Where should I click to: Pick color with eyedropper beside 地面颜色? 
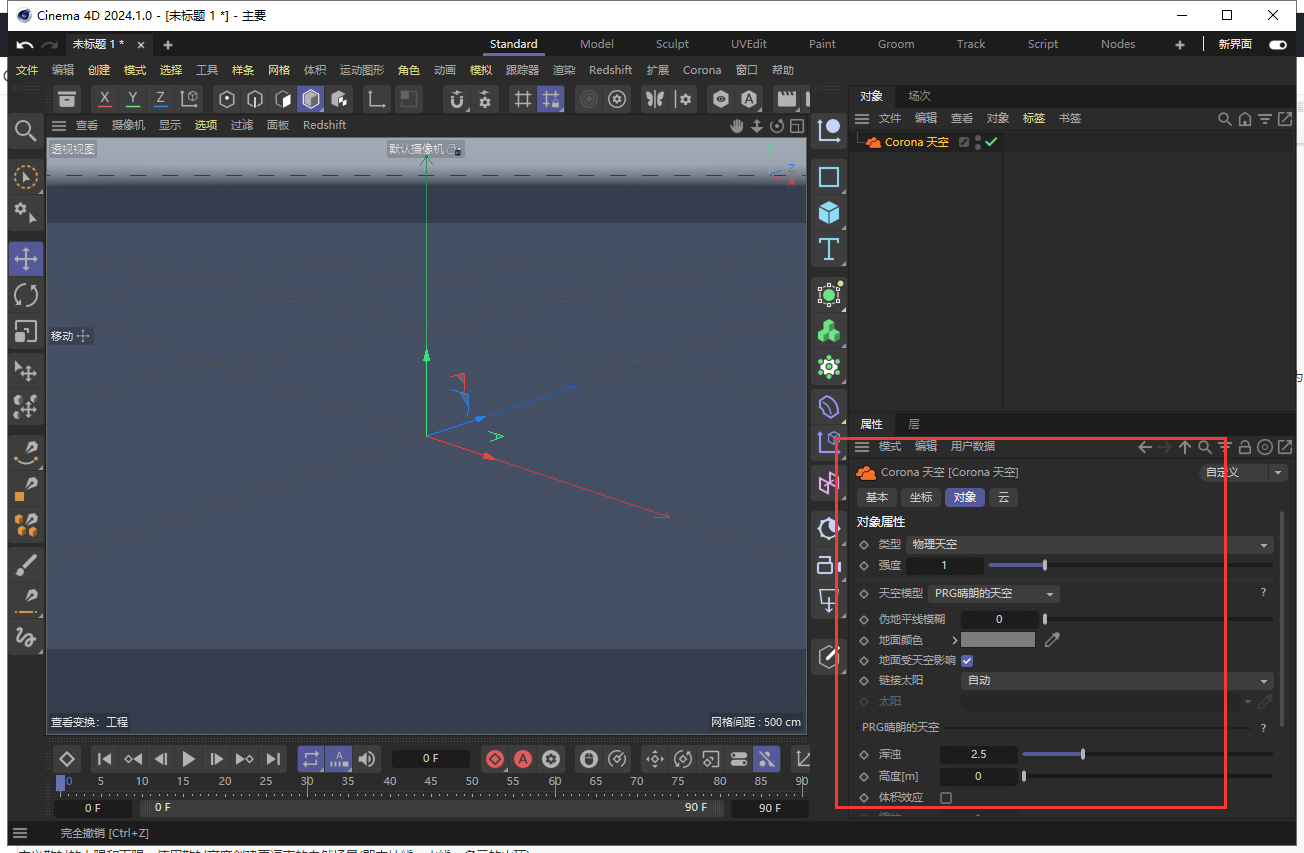(1052, 640)
